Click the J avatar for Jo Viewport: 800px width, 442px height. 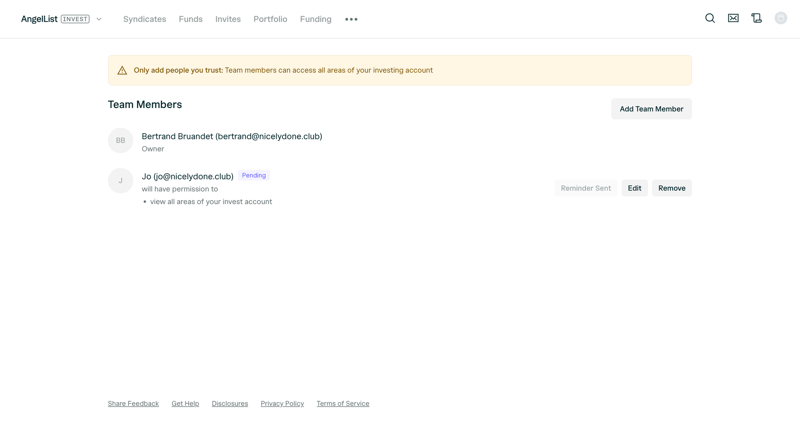pos(120,181)
